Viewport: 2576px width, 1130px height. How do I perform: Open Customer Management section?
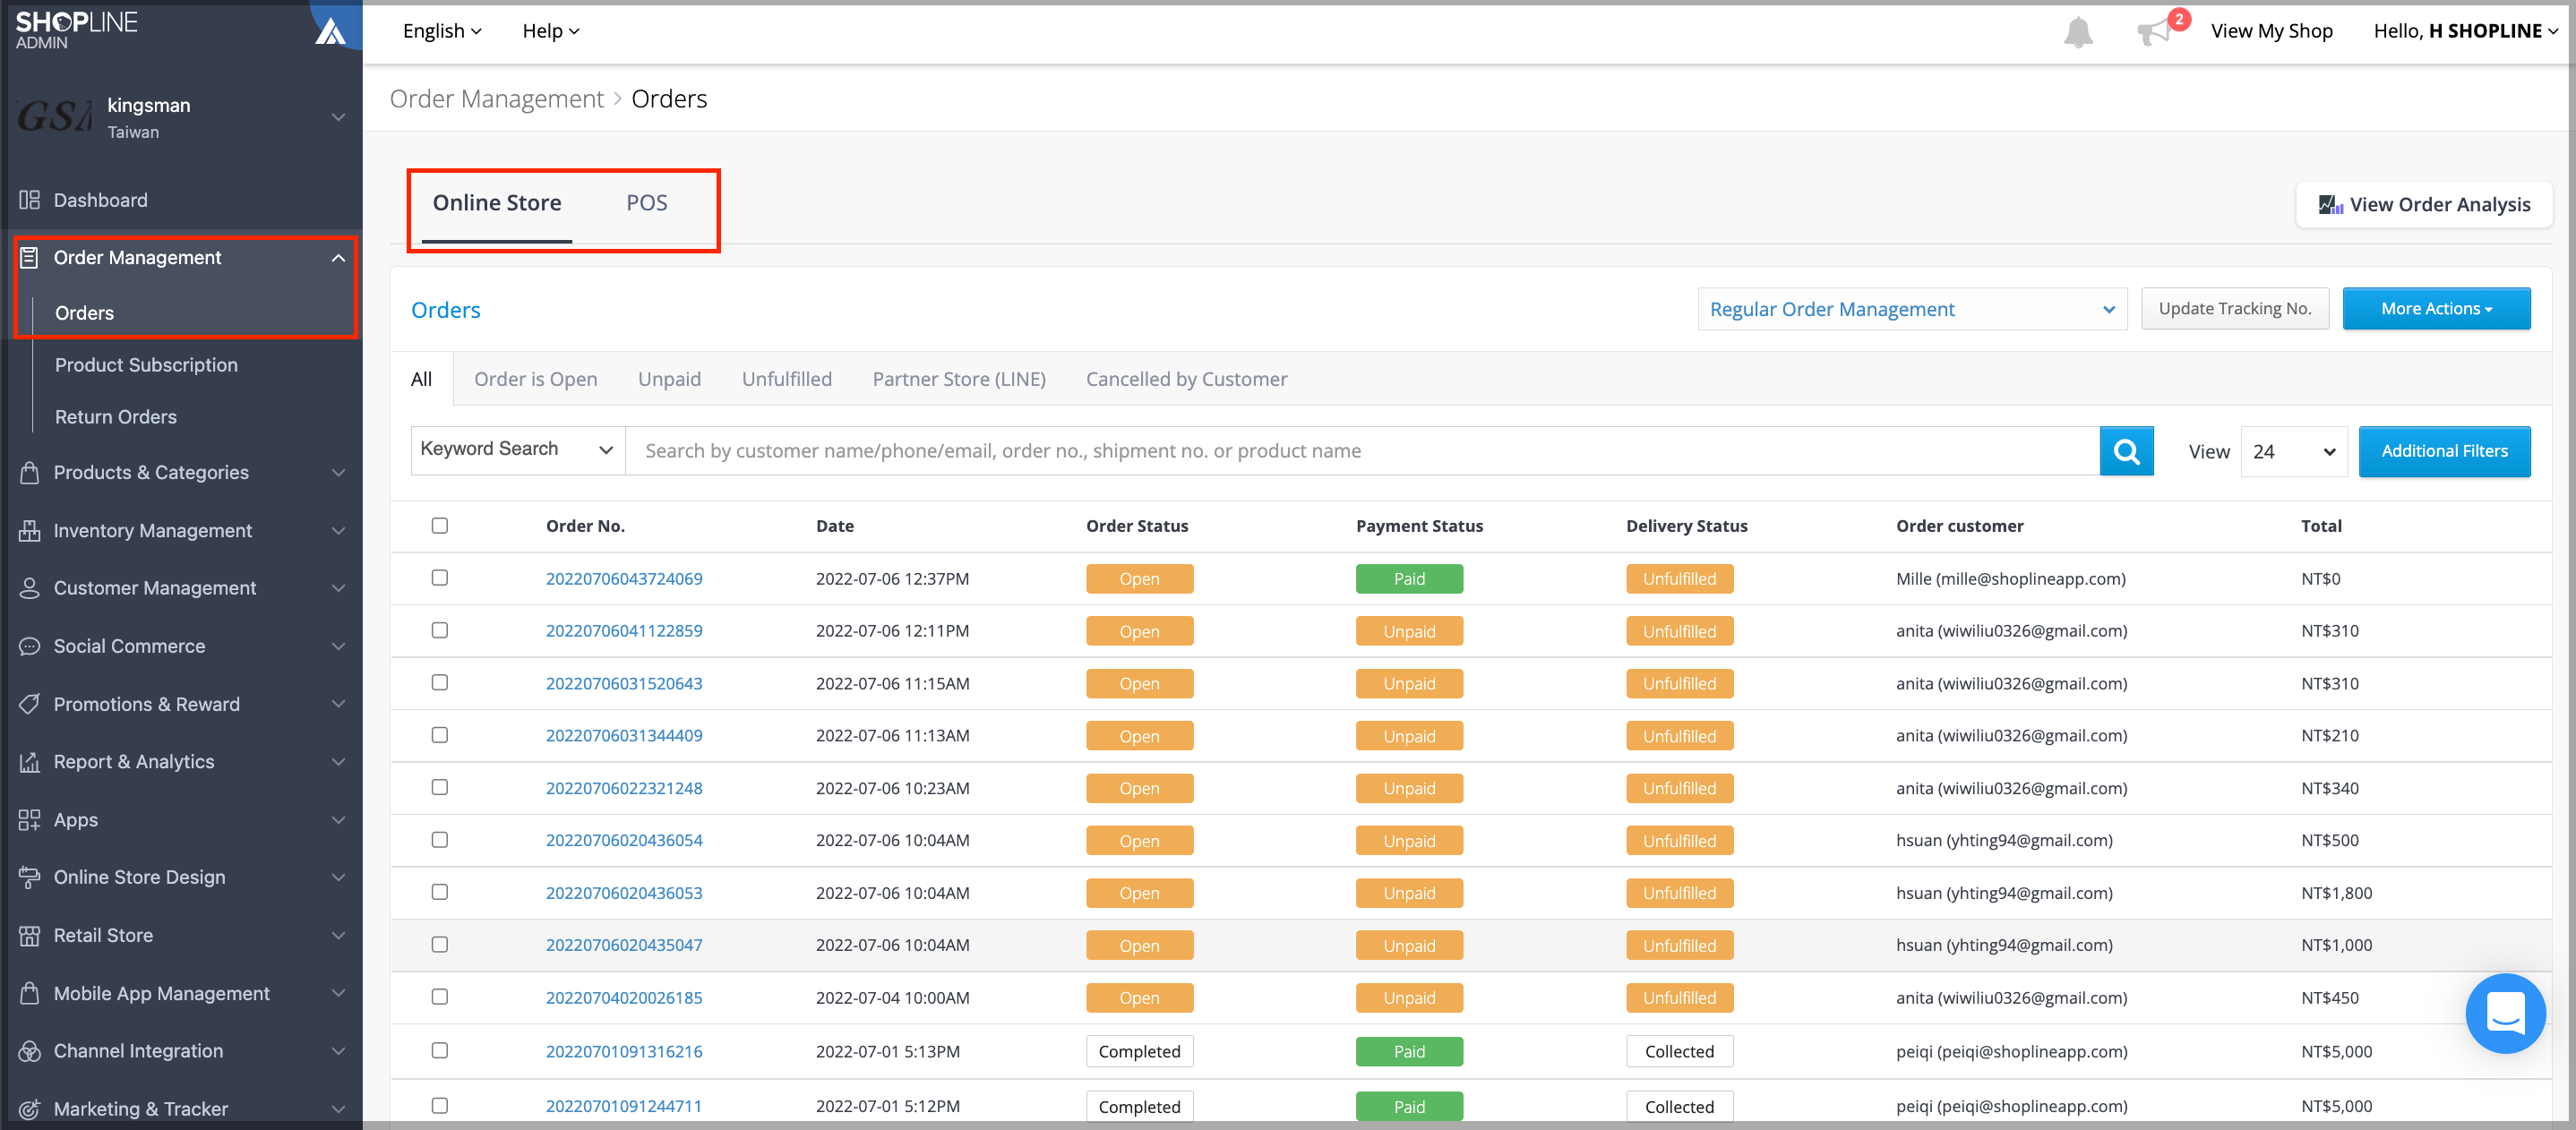coord(156,588)
